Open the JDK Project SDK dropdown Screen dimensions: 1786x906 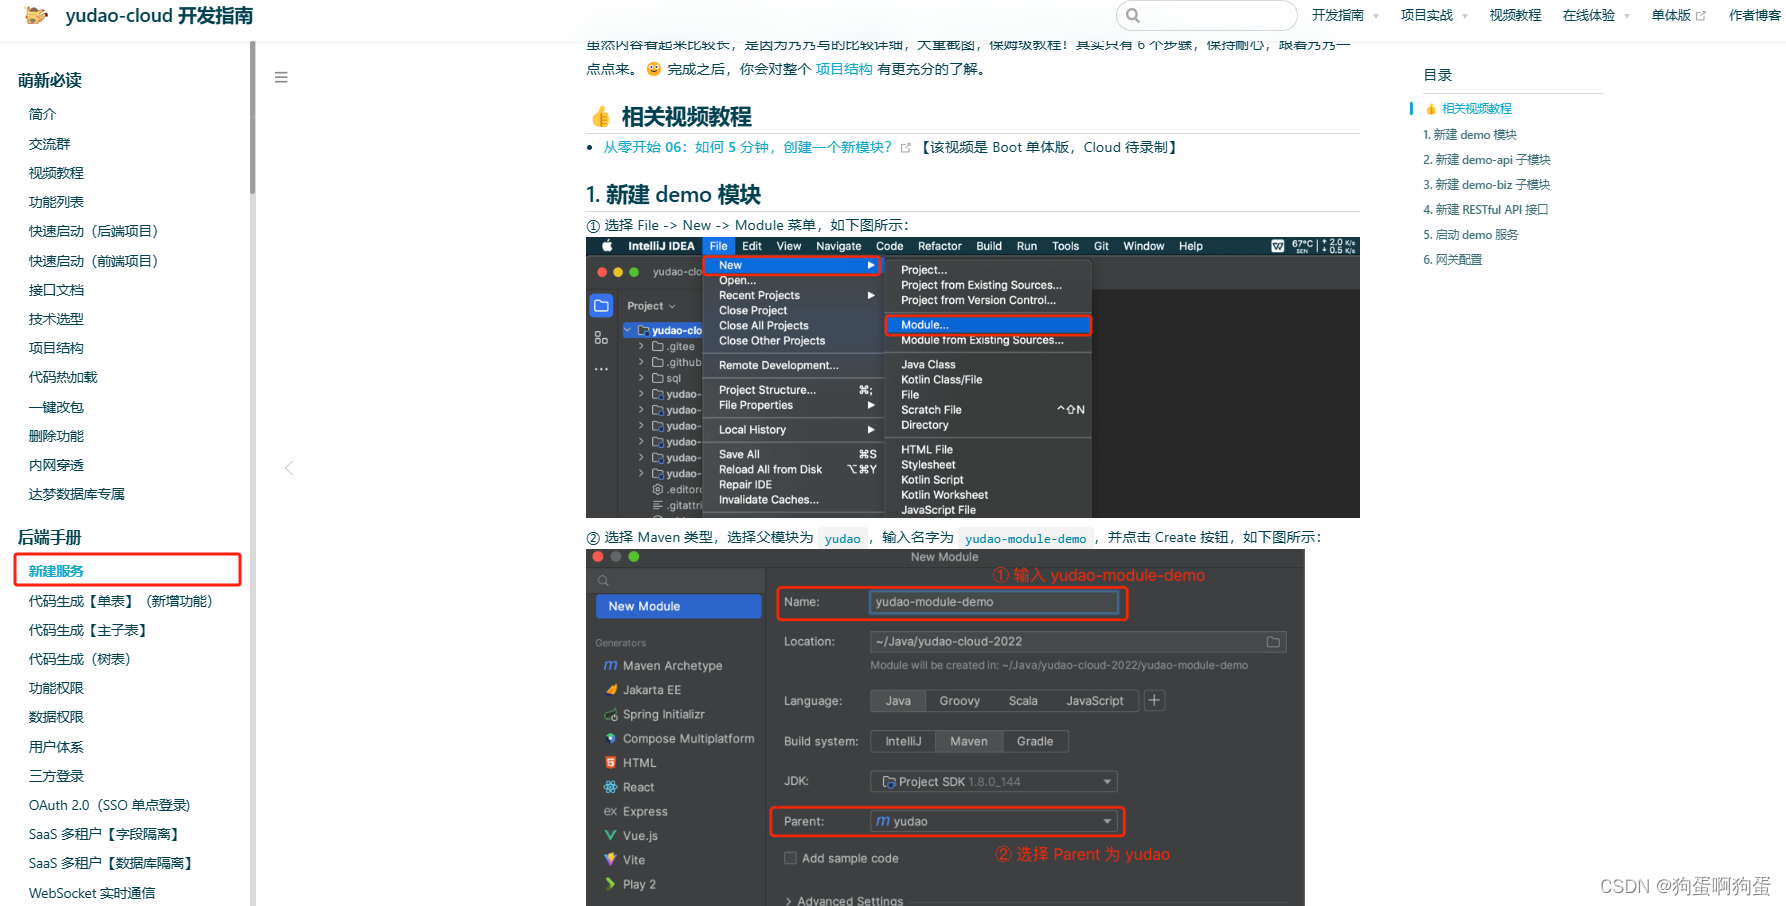994,782
